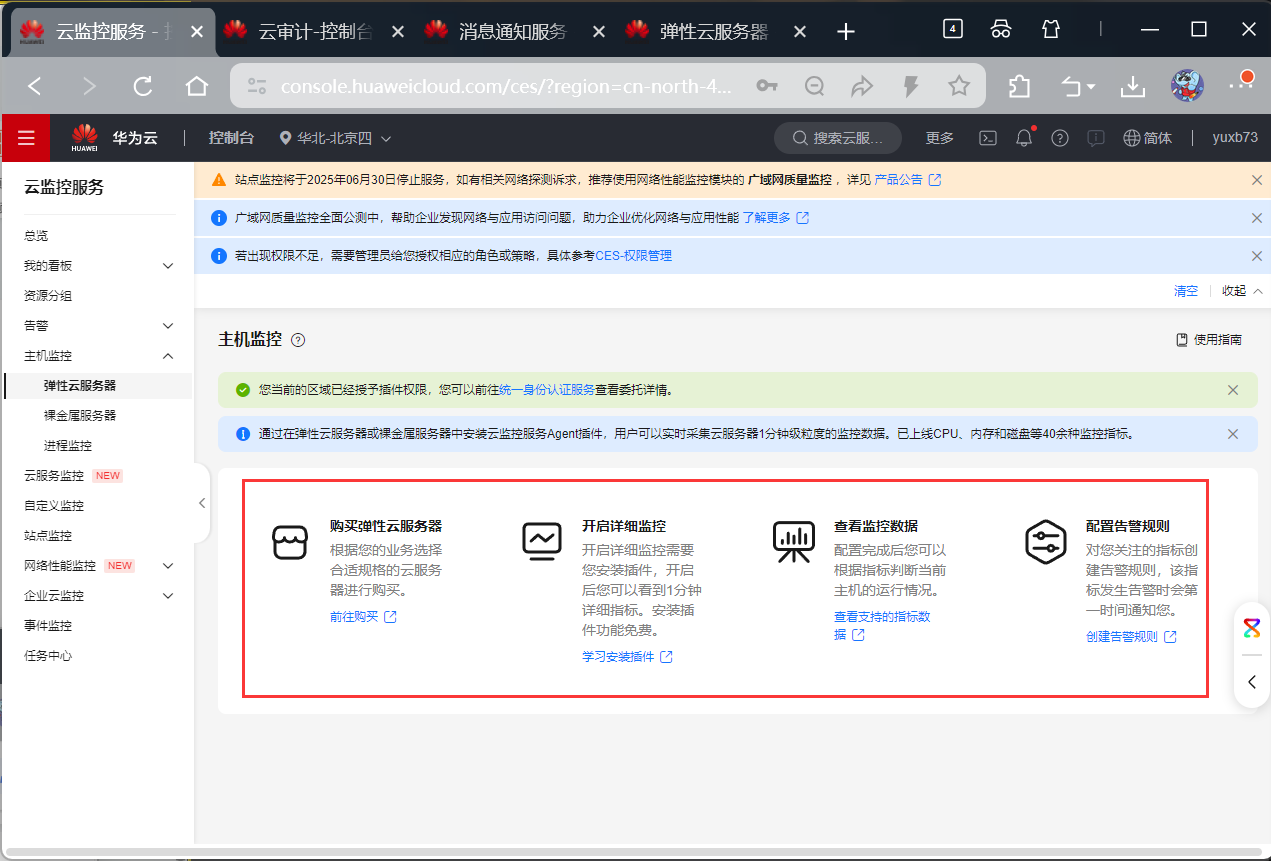Expand the right floating panel arrow

pyautogui.click(x=1252, y=682)
